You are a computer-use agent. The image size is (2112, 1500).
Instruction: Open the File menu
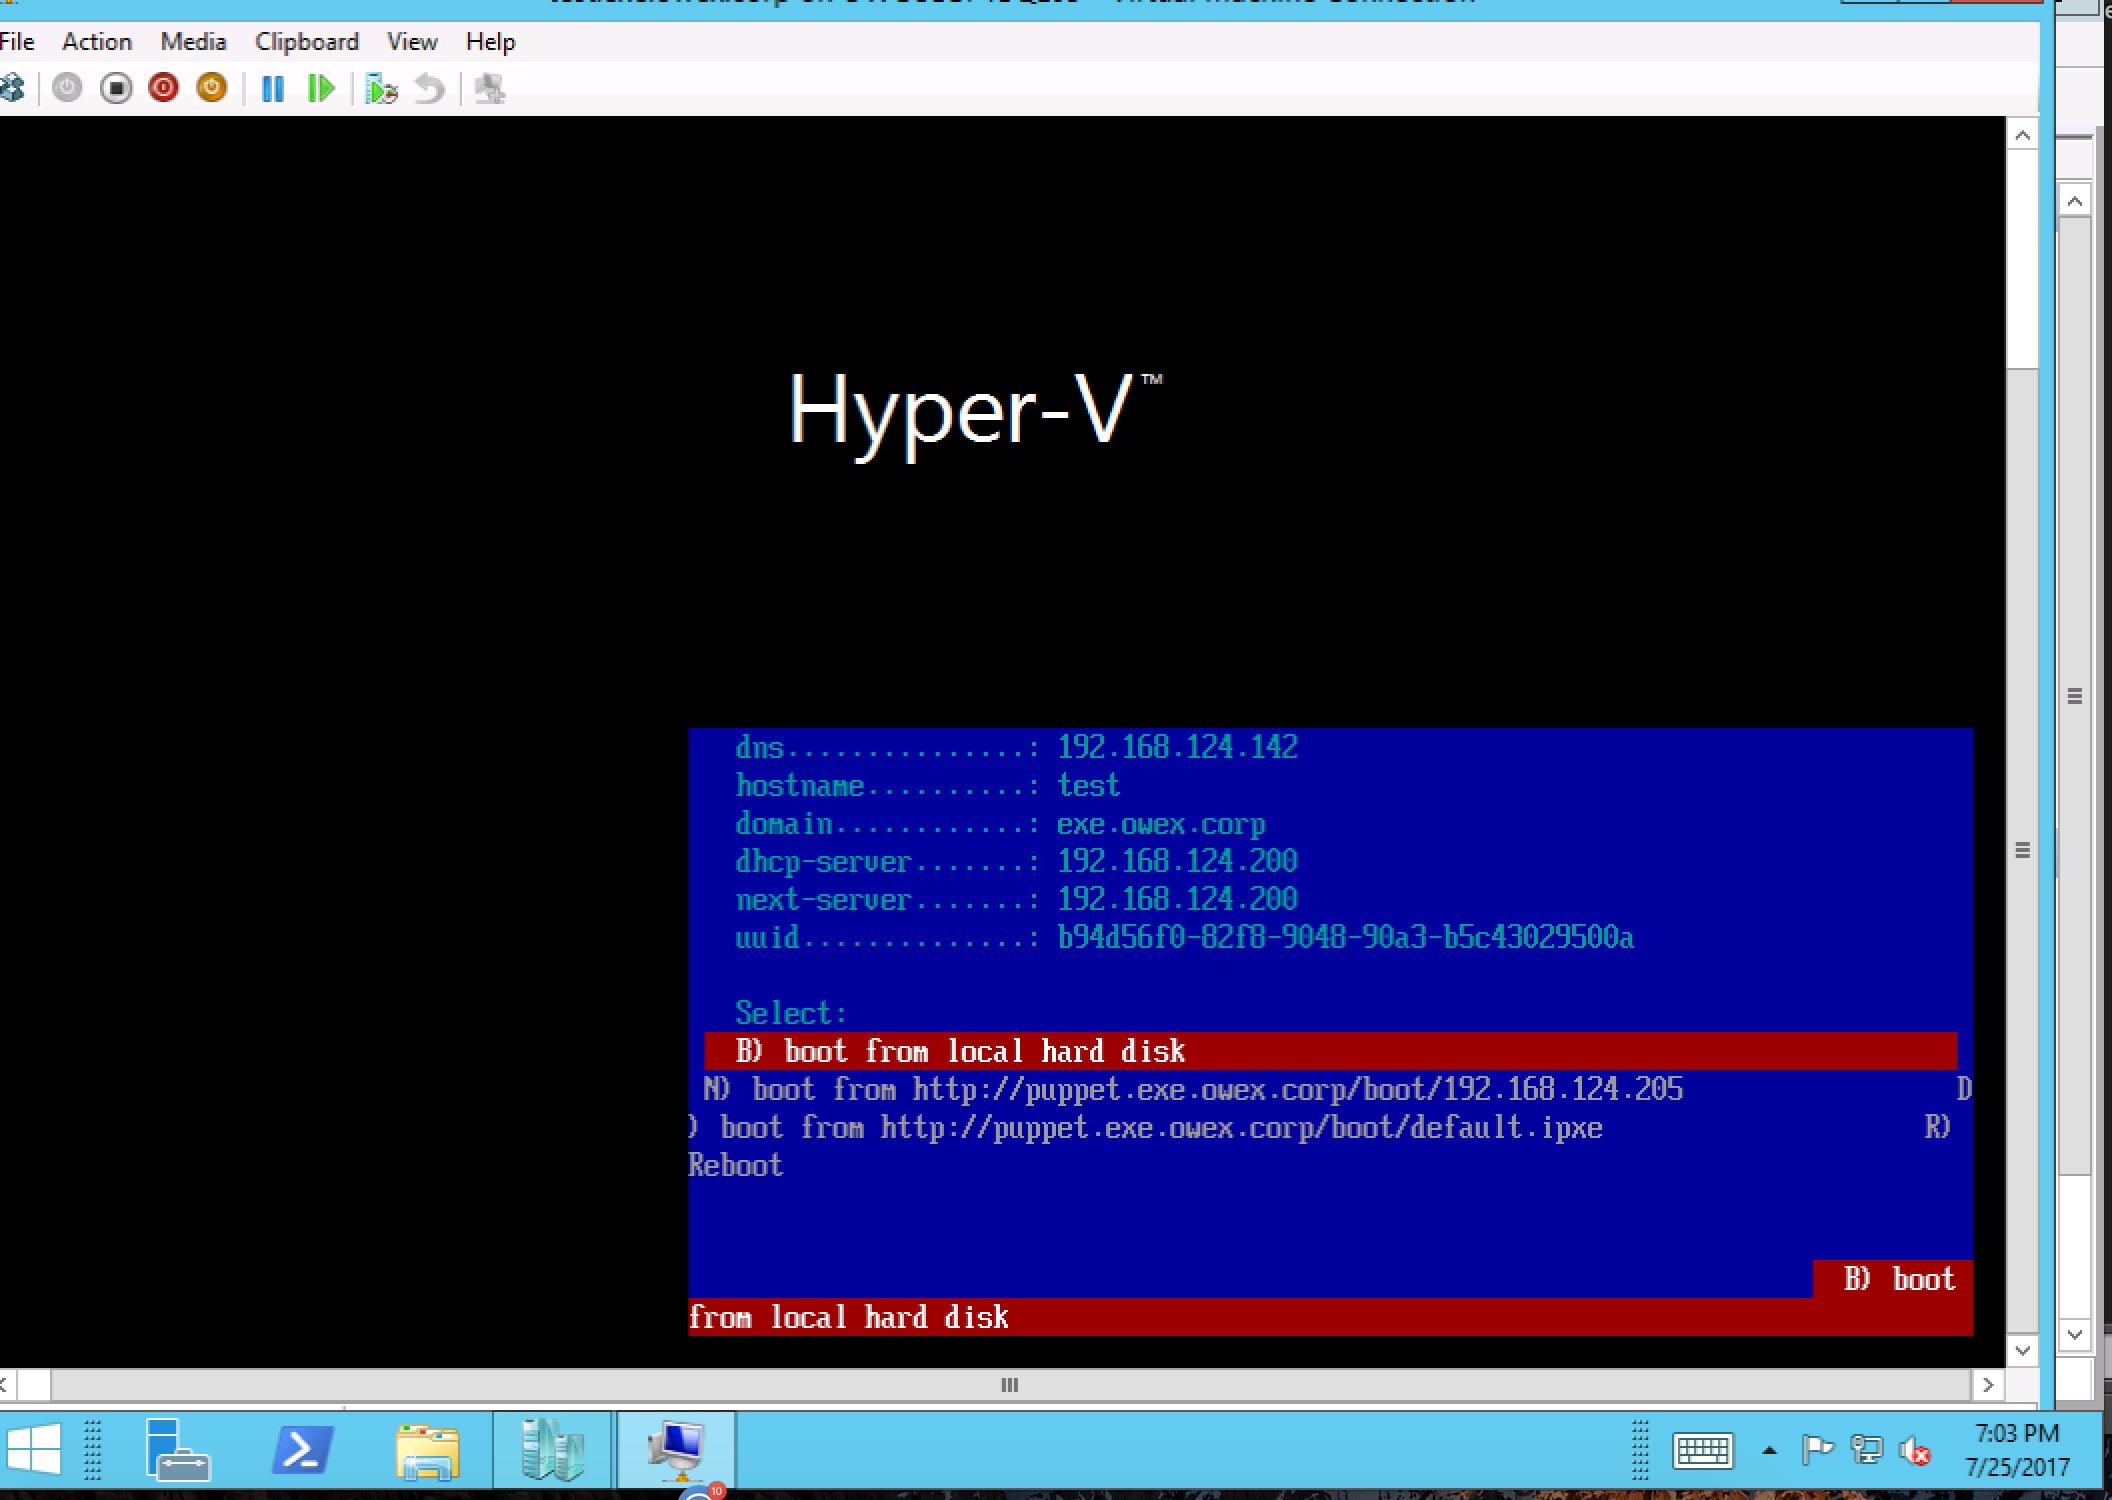(17, 42)
